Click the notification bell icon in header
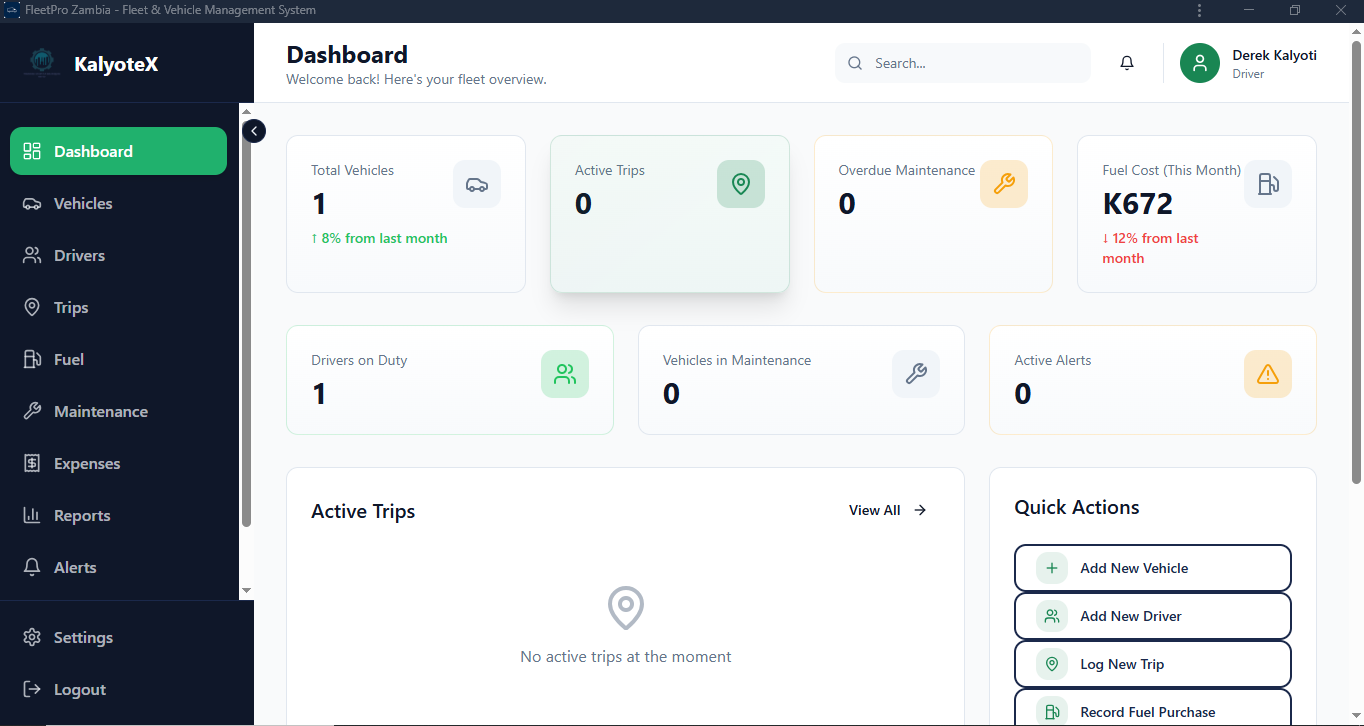Image resolution: width=1364 pixels, height=726 pixels. 1127,63
